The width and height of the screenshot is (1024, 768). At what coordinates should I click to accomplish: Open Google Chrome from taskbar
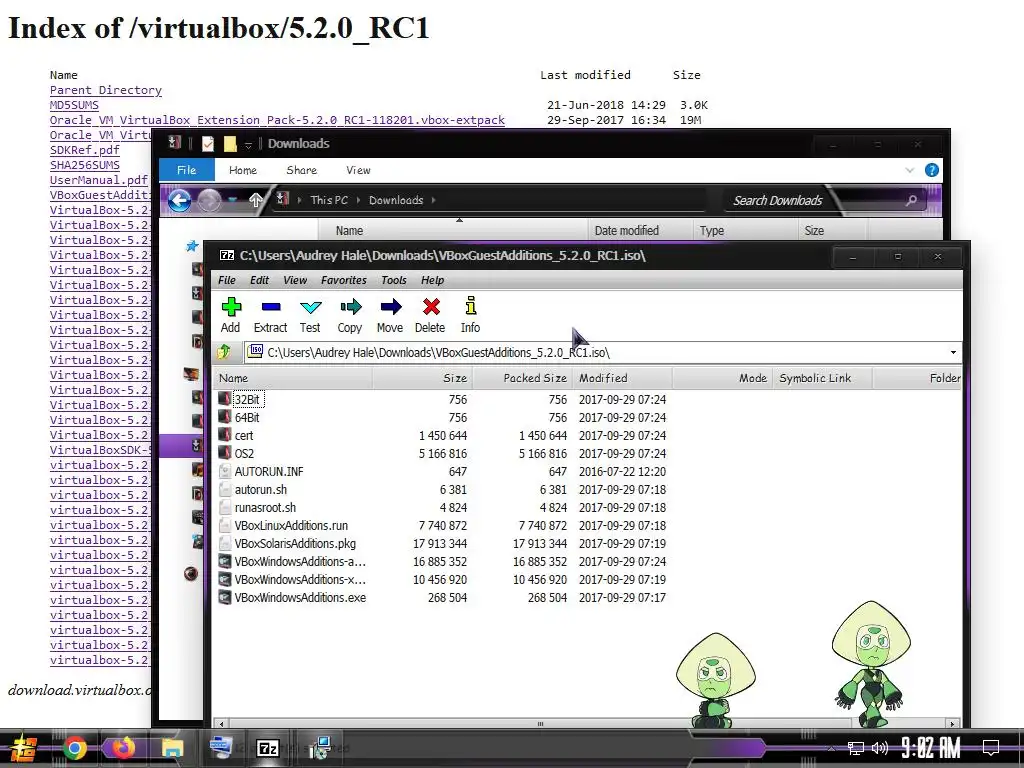pyautogui.click(x=75, y=748)
